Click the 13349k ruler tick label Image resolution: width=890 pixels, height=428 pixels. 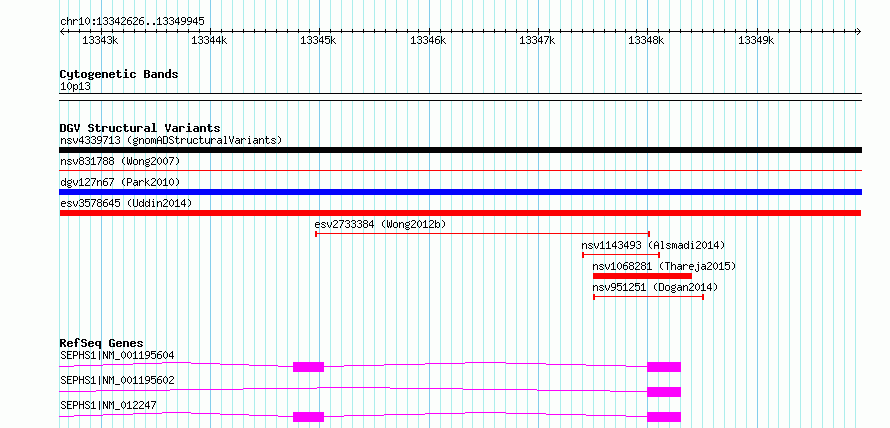pos(756,40)
